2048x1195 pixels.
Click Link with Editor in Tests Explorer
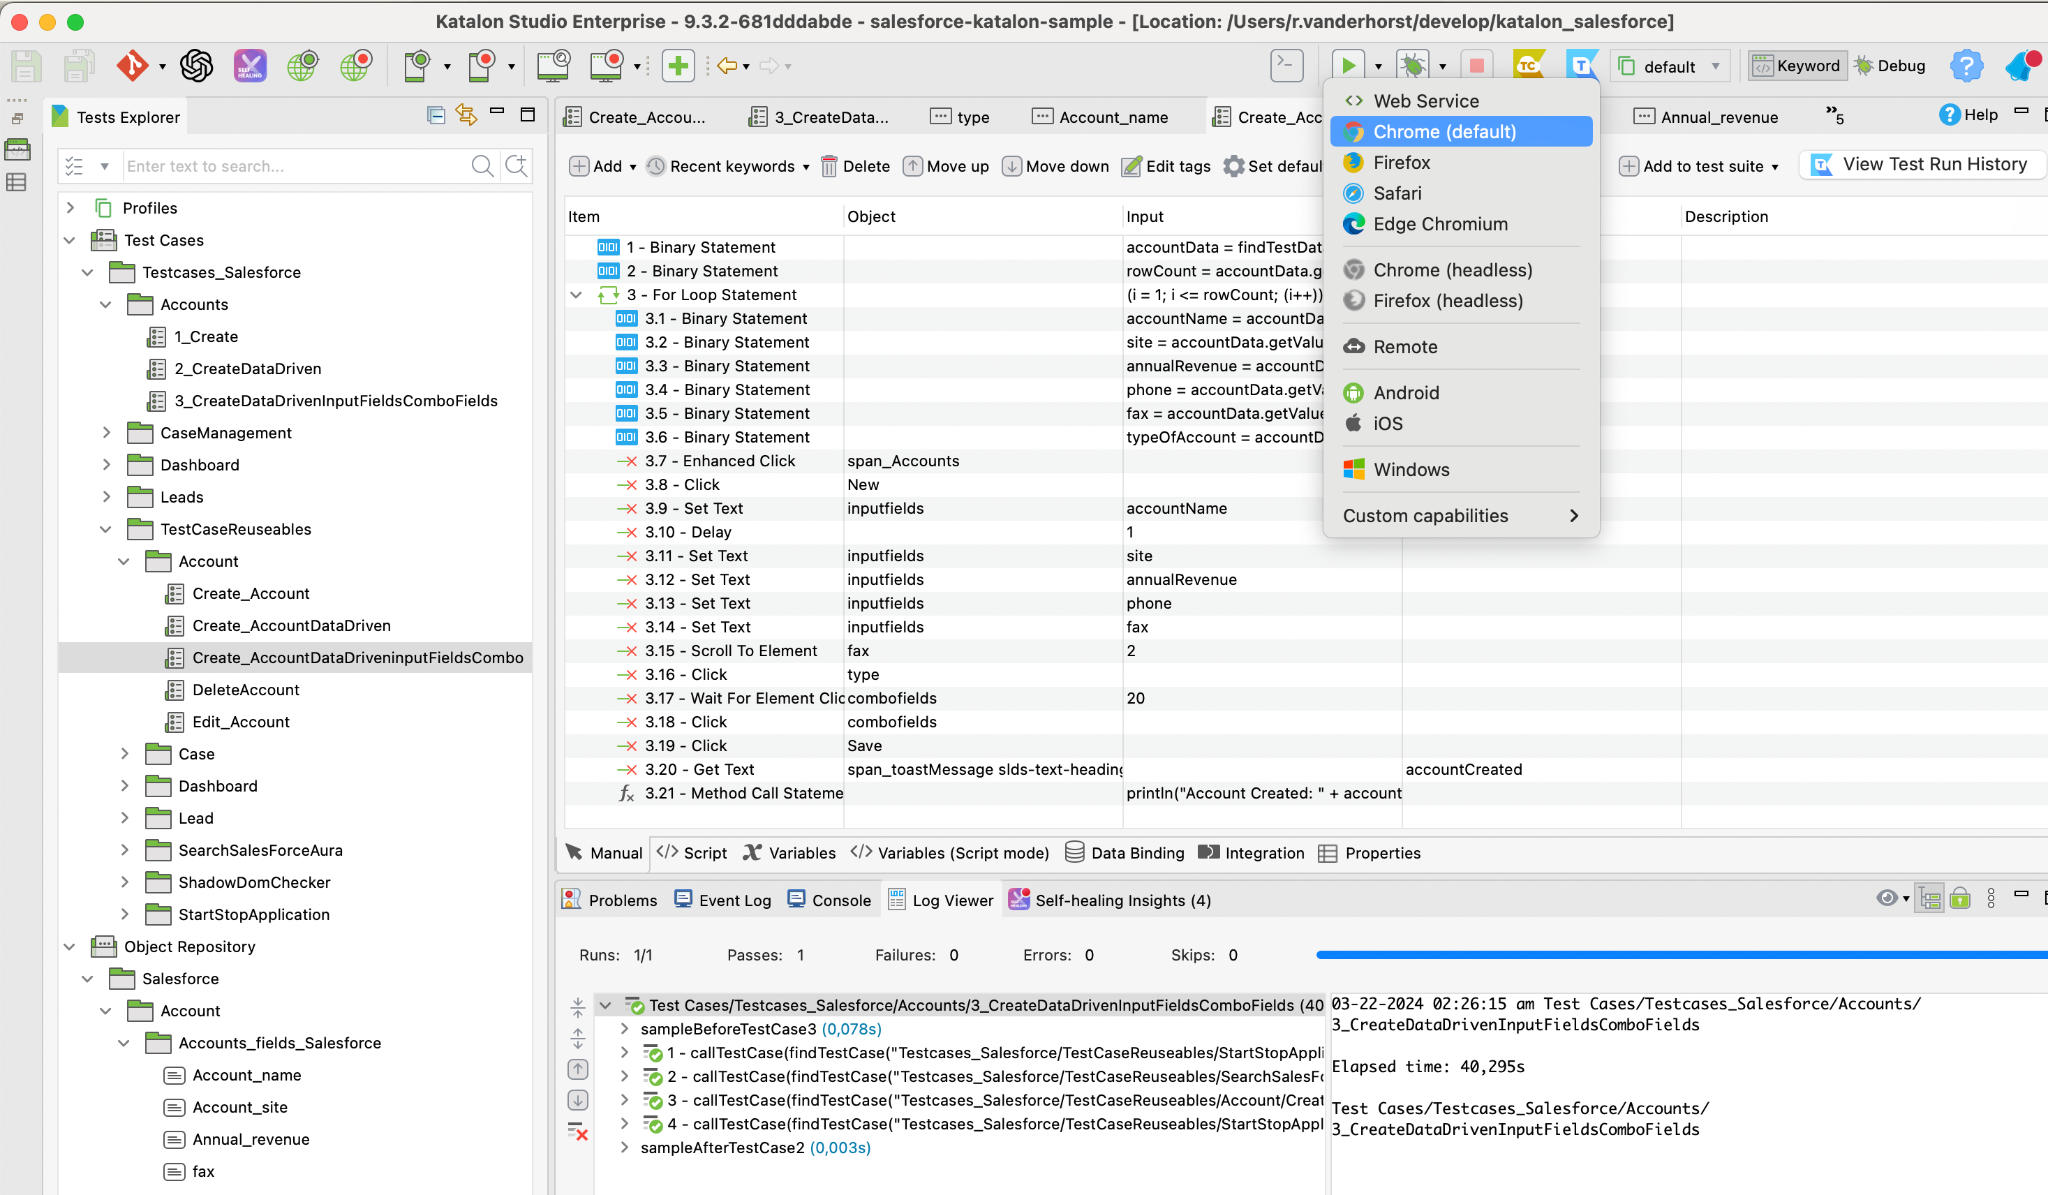[x=466, y=115]
